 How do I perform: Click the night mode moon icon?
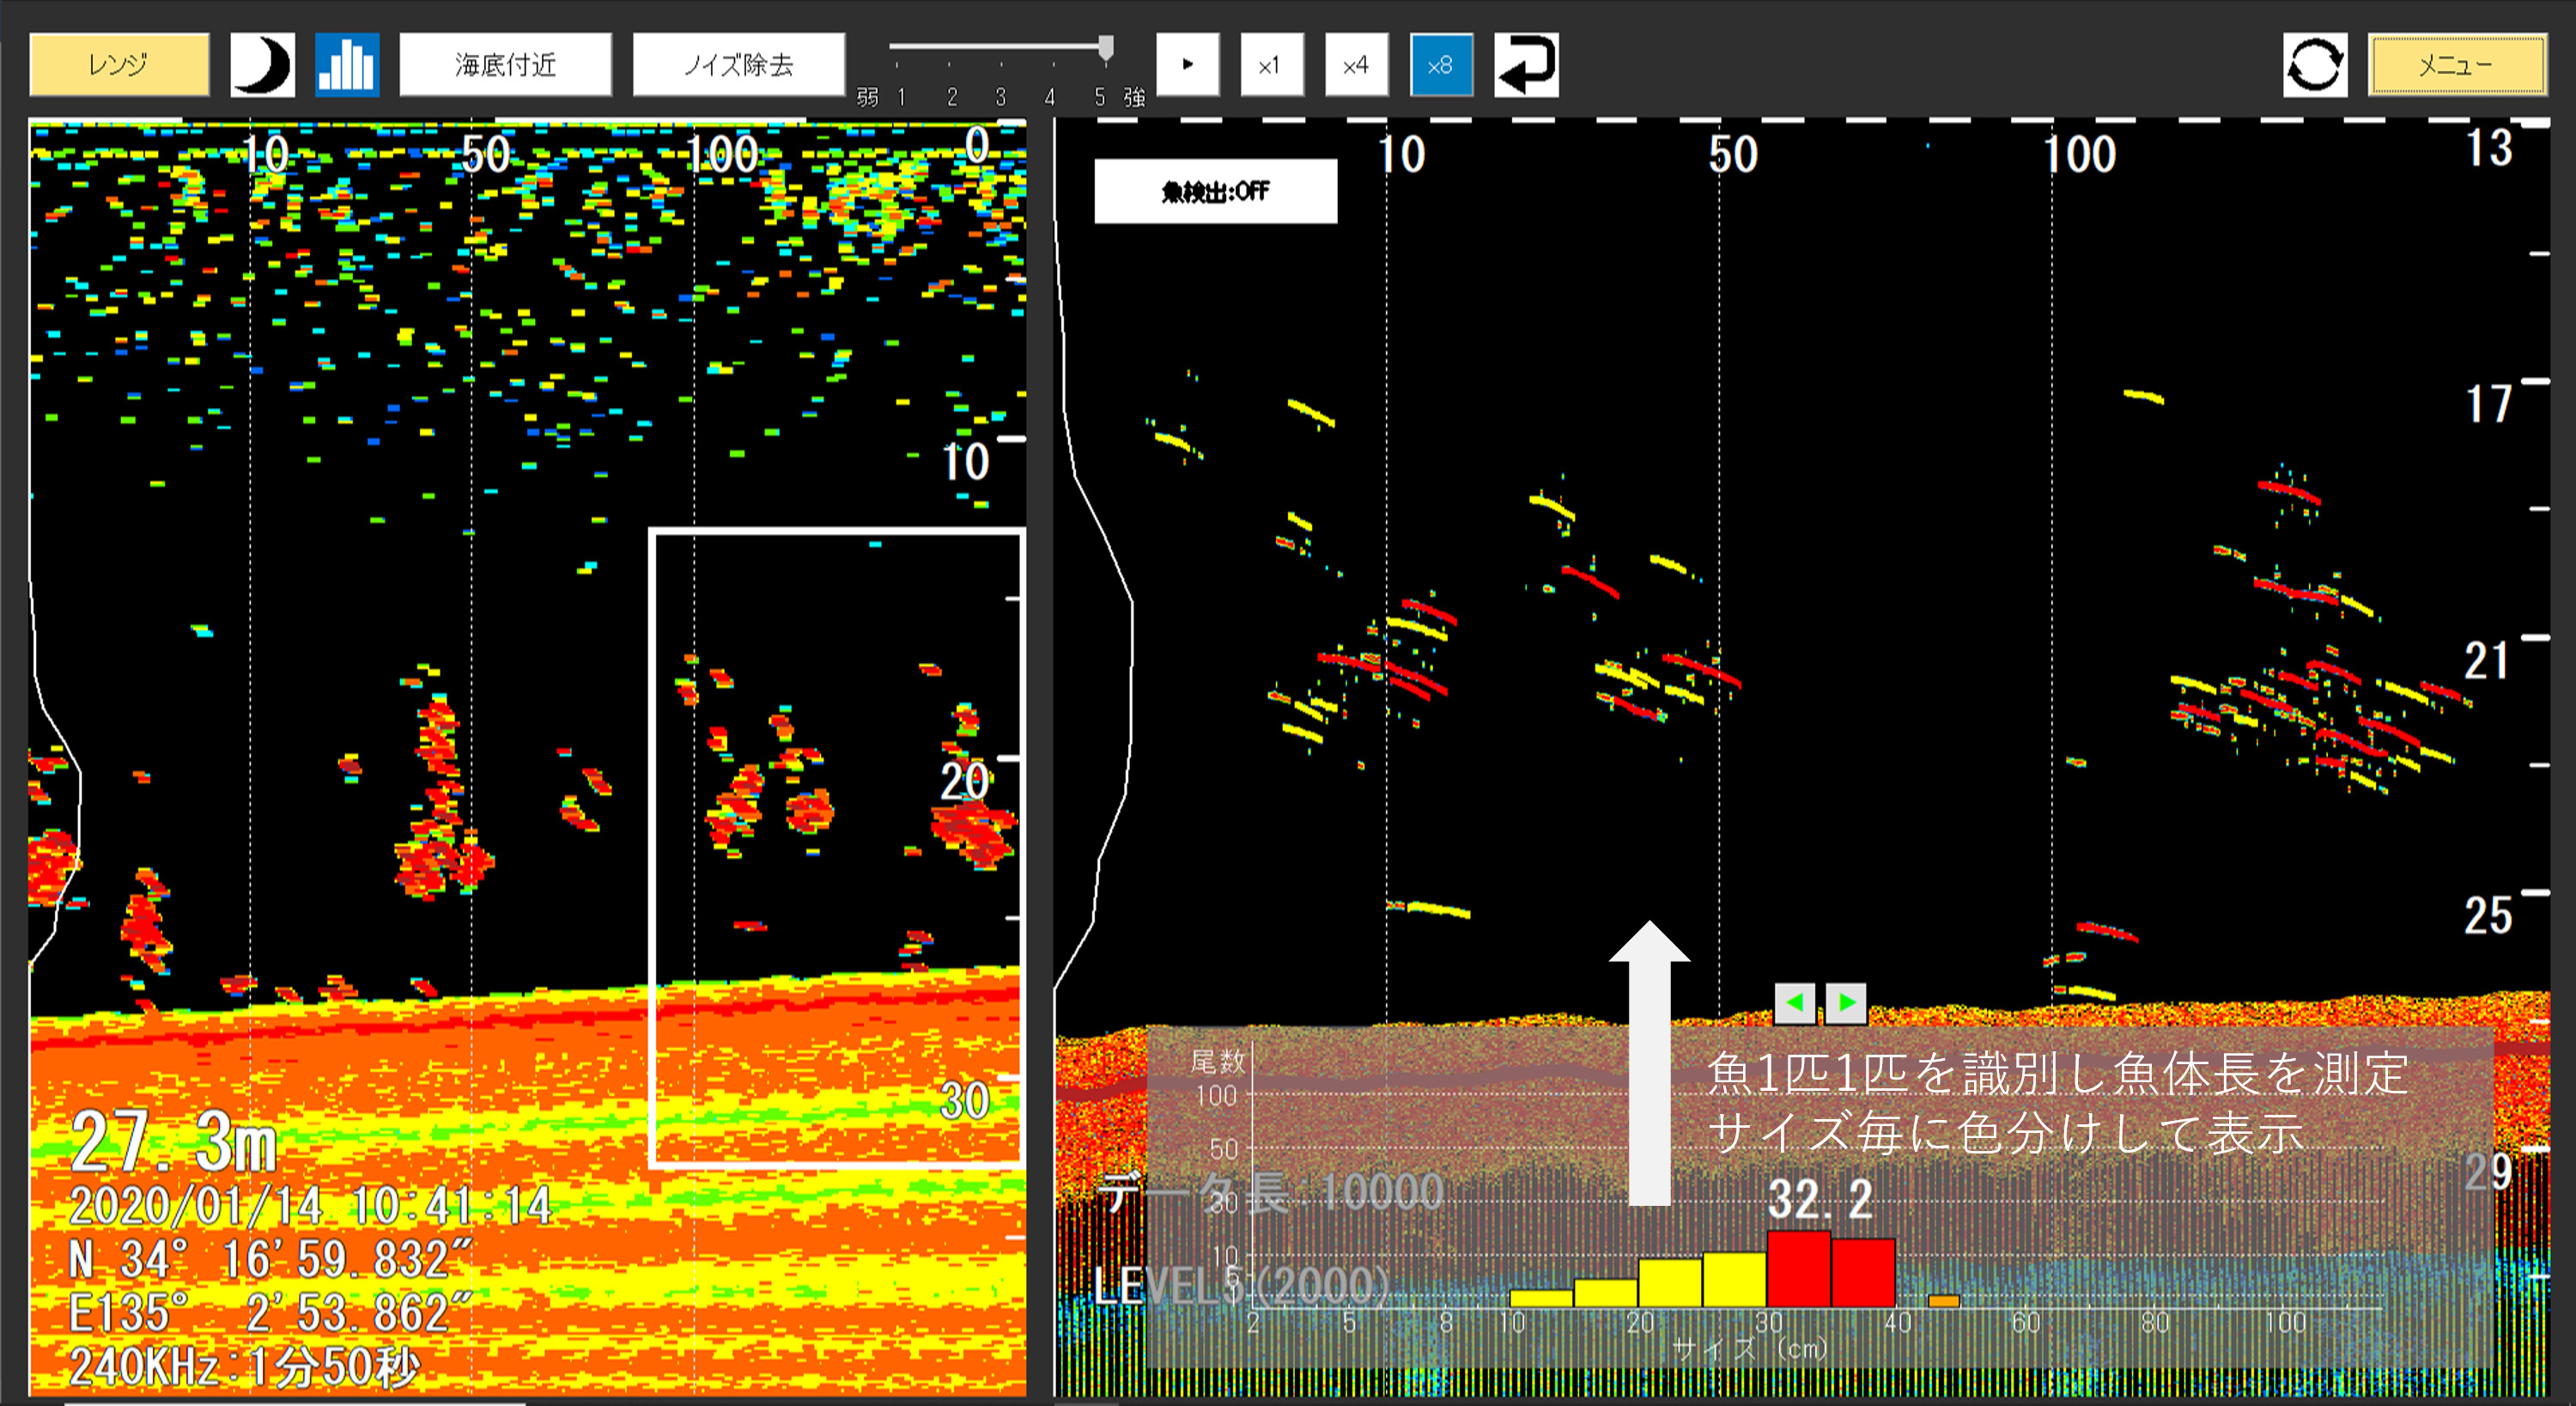tap(262, 65)
